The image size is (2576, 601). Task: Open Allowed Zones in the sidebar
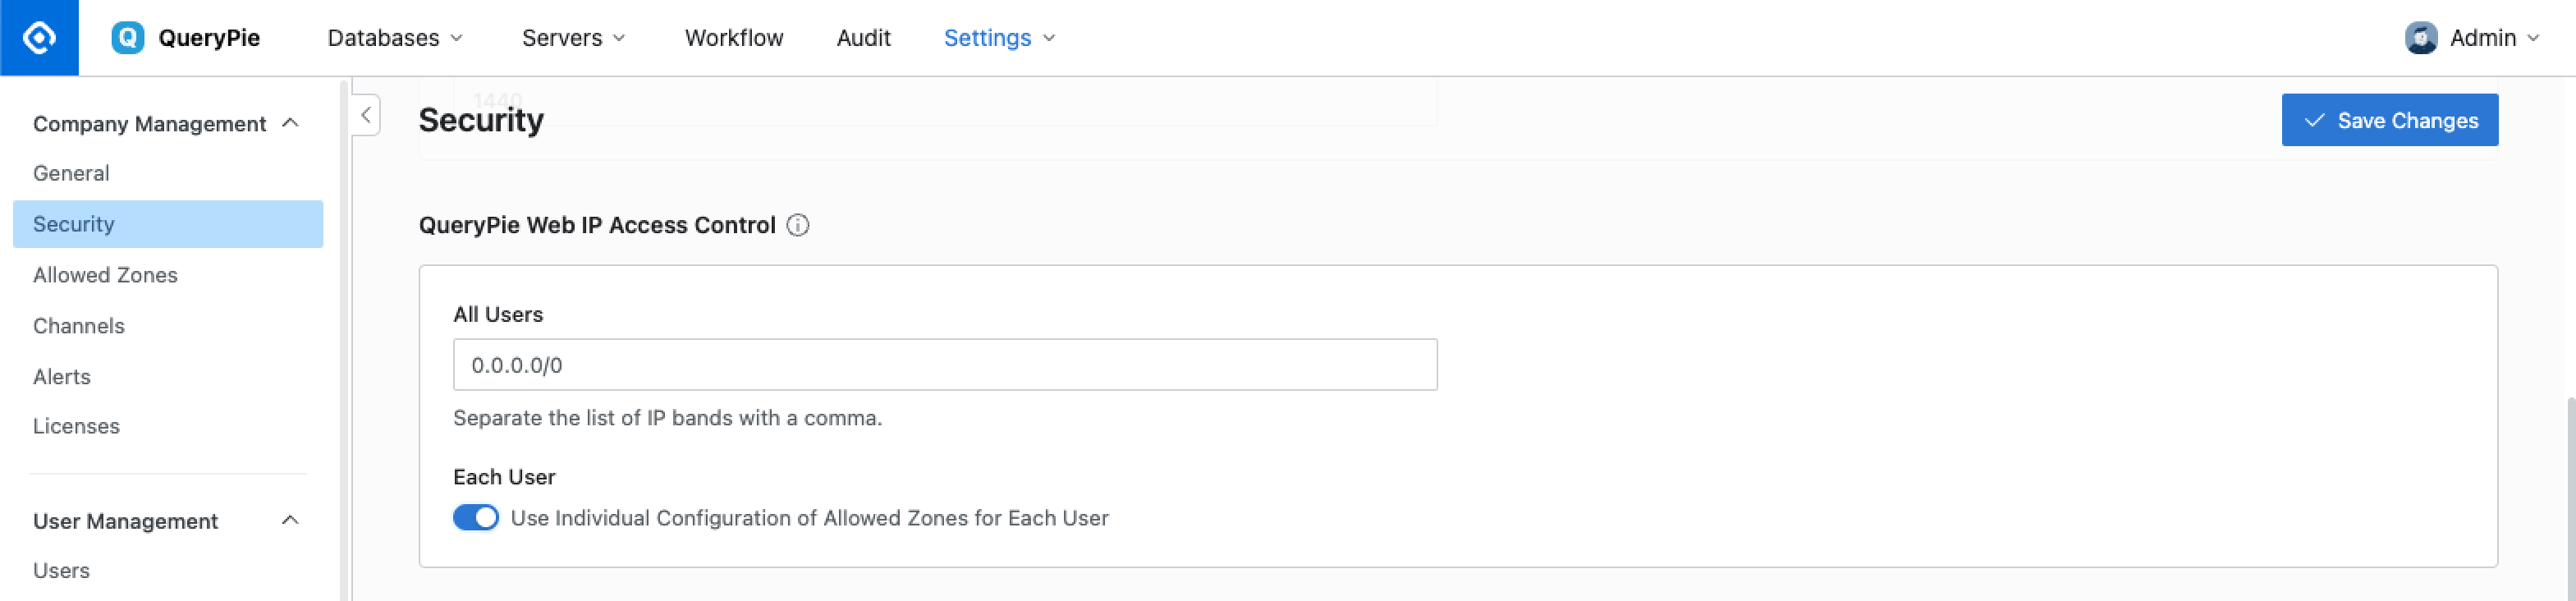105,275
